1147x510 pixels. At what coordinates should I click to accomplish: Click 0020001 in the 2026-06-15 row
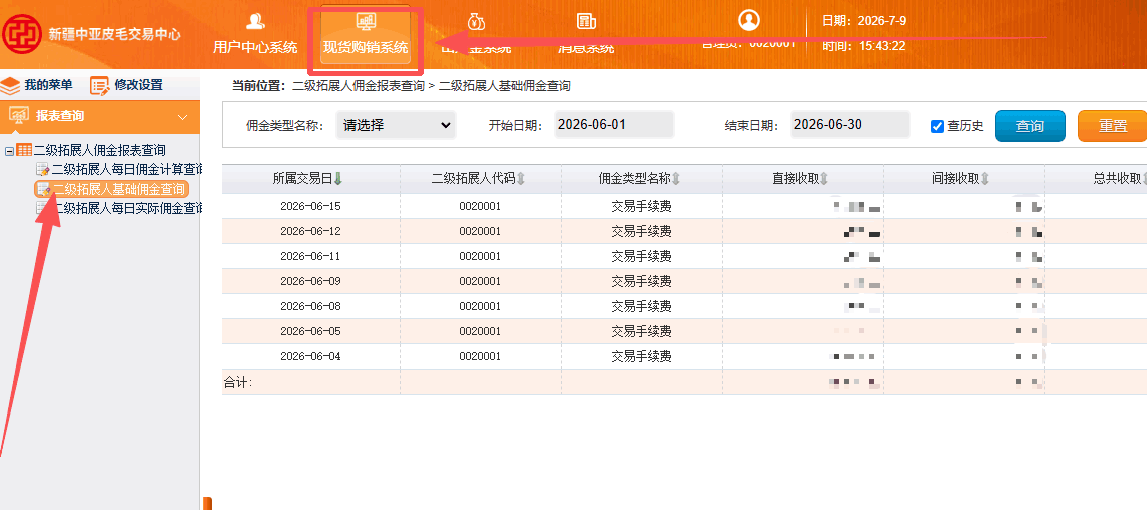point(480,206)
